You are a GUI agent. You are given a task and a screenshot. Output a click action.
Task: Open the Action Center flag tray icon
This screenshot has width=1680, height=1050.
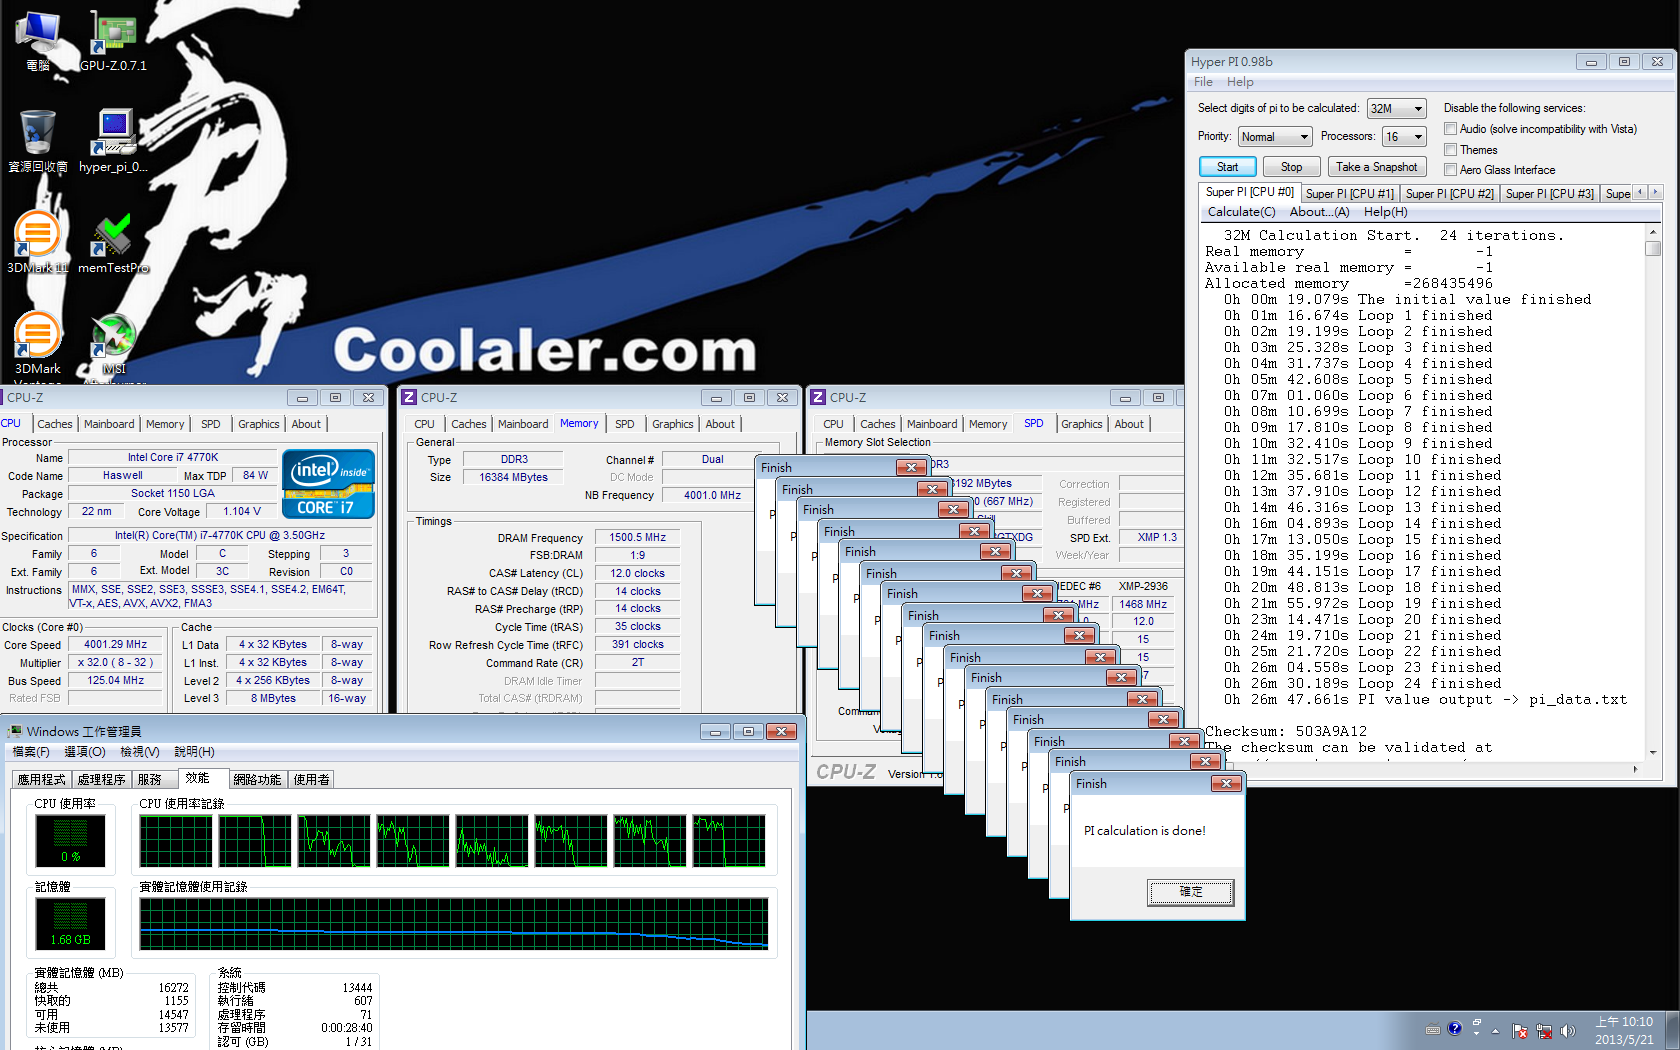tap(1520, 1031)
